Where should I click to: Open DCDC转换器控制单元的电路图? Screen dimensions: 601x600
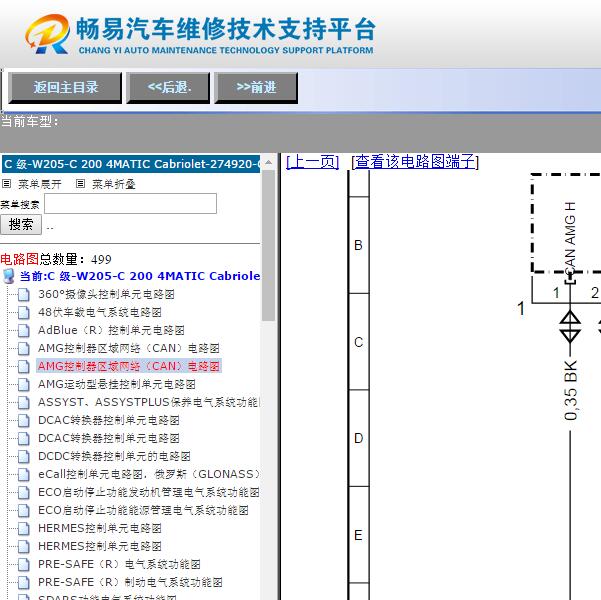click(114, 456)
